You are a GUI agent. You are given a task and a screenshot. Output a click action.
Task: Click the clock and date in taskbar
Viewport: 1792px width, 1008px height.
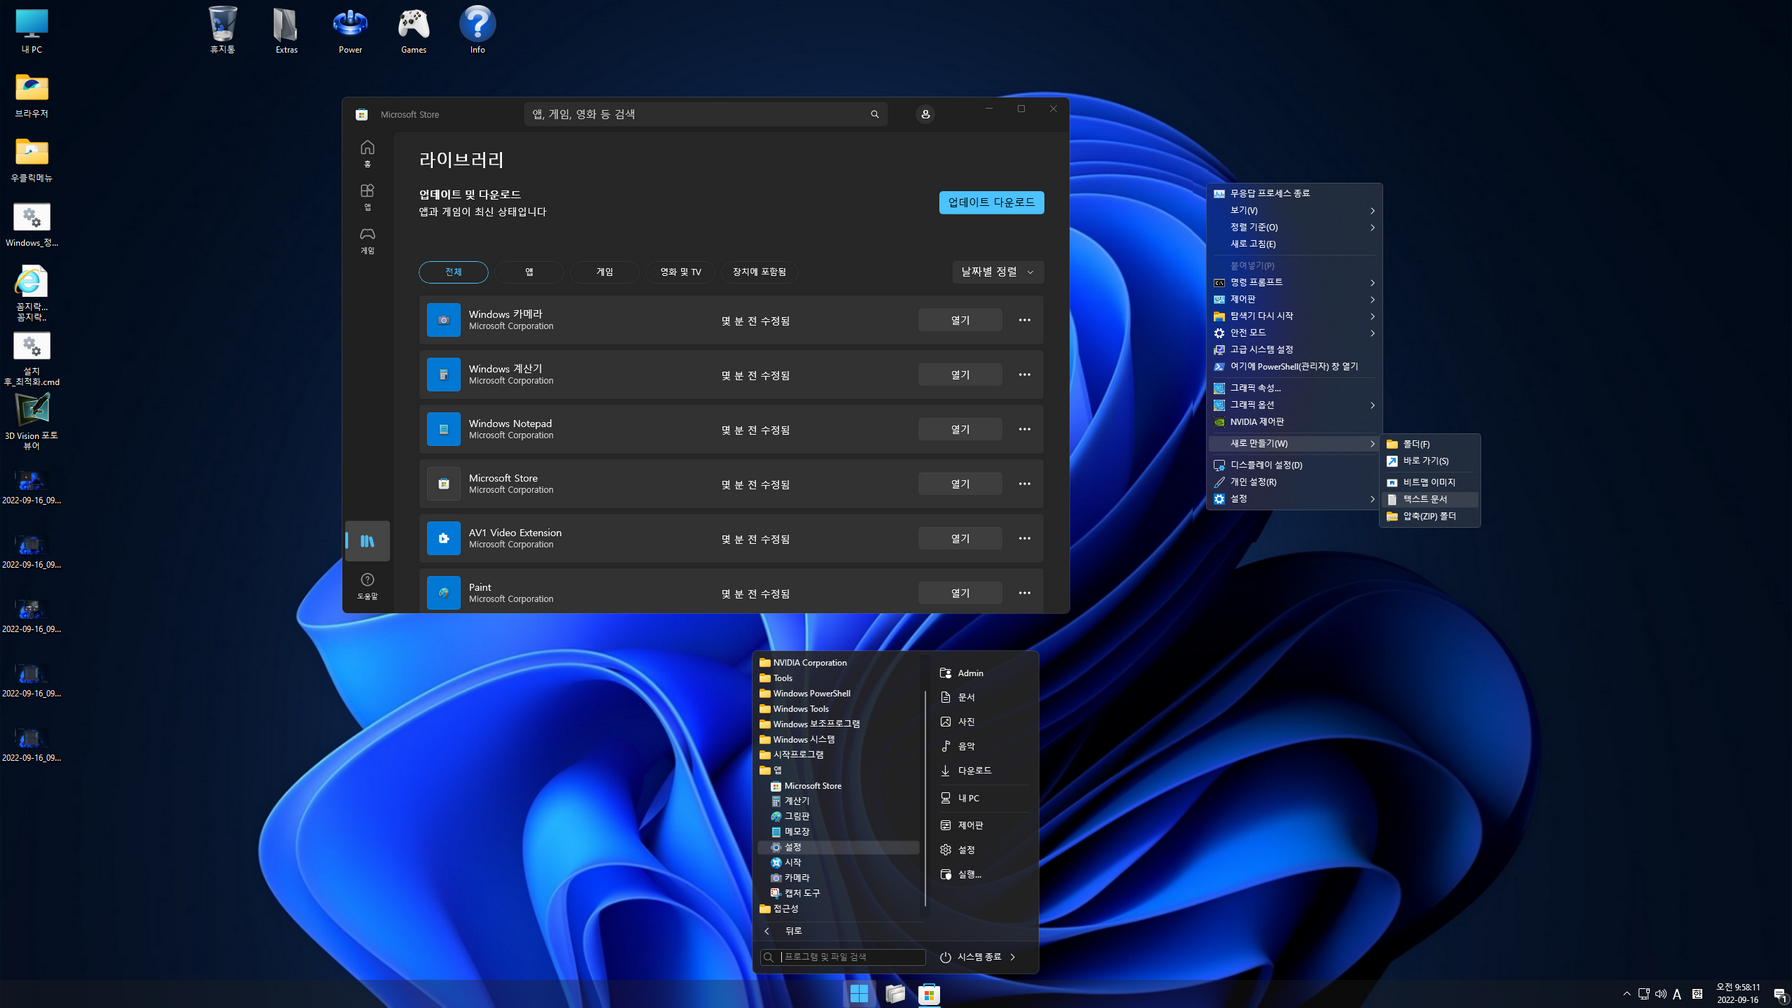click(1738, 993)
